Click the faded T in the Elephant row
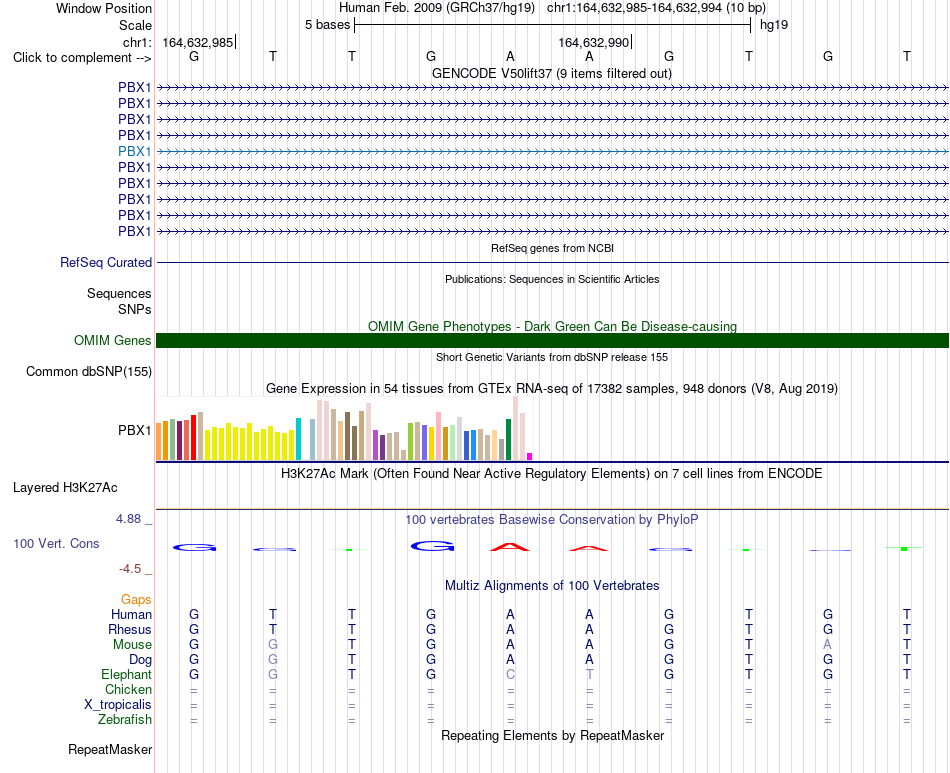 pyautogui.click(x=590, y=674)
